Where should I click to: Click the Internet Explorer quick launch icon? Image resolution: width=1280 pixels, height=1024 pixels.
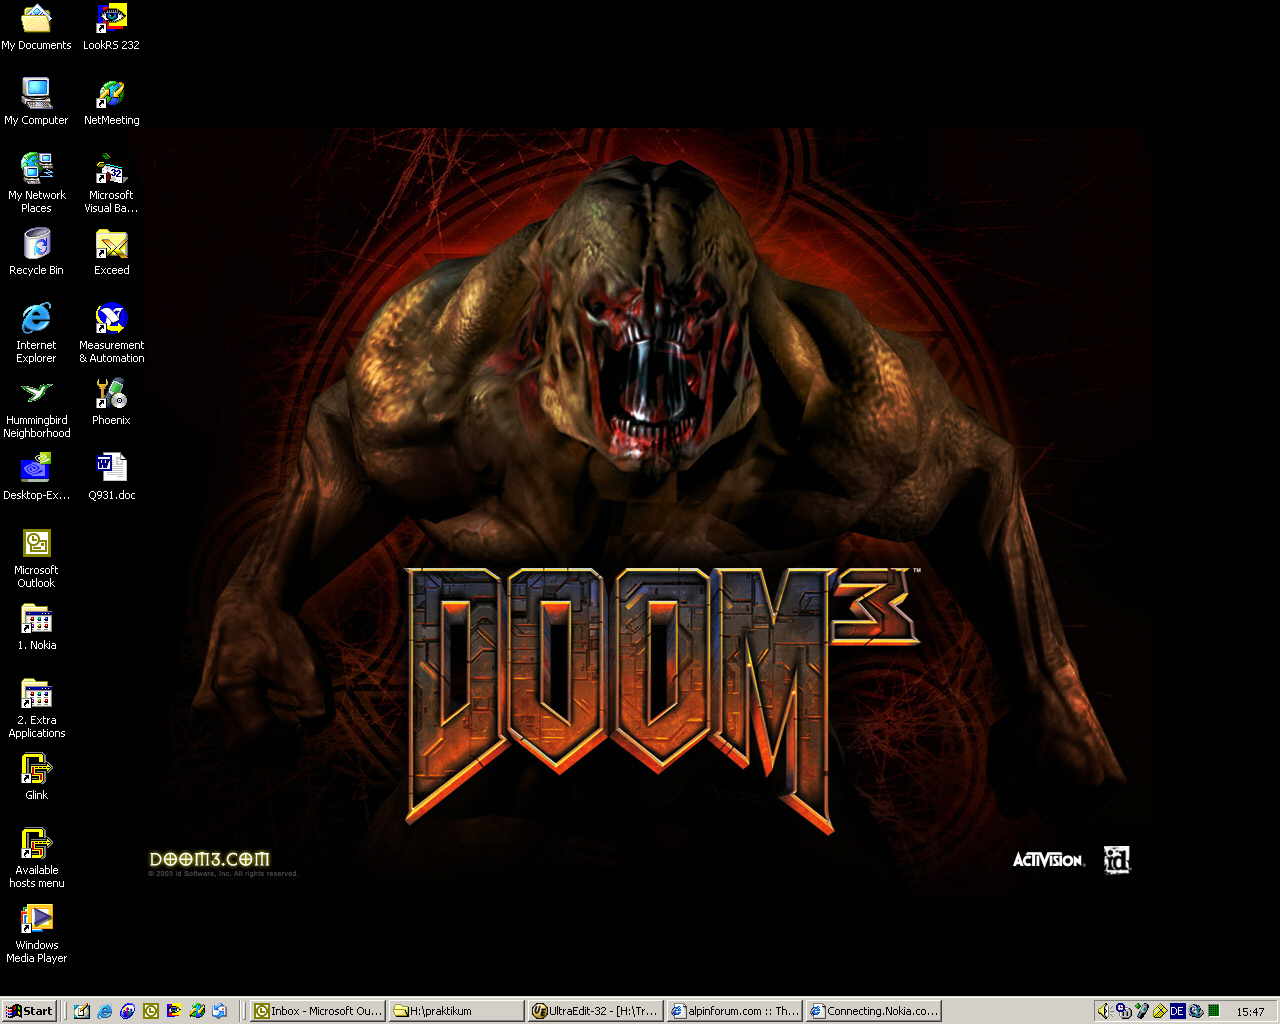click(105, 1011)
